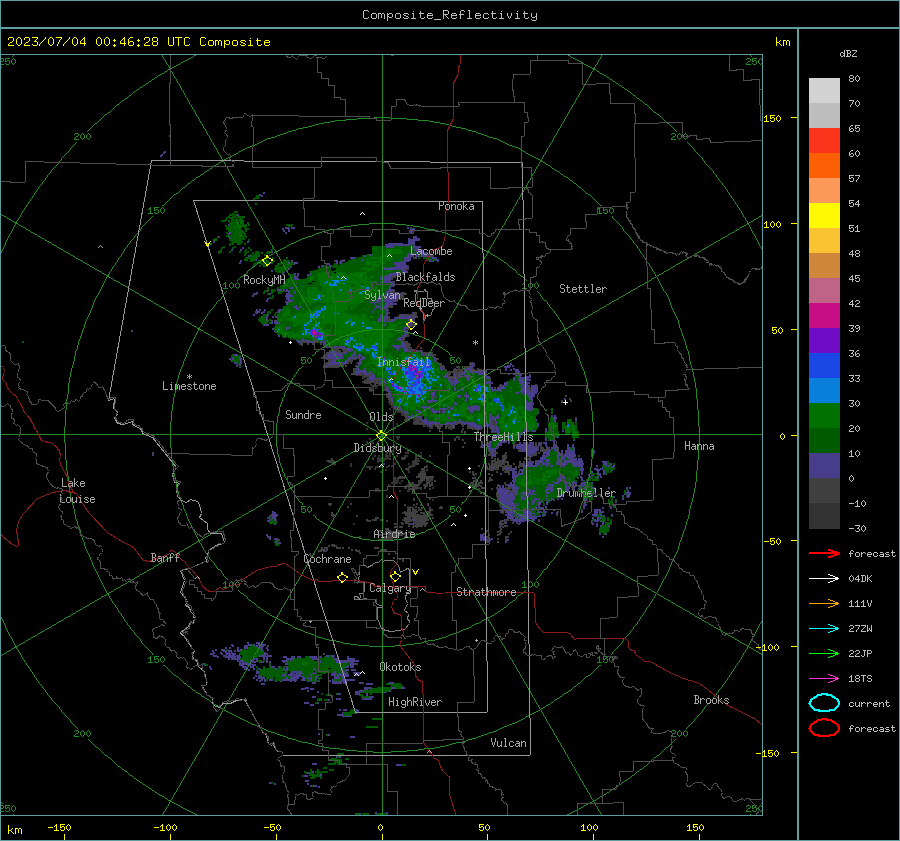The image size is (900, 841).
Task: Click yellow diamond marker above Calgary label
Action: point(395,576)
